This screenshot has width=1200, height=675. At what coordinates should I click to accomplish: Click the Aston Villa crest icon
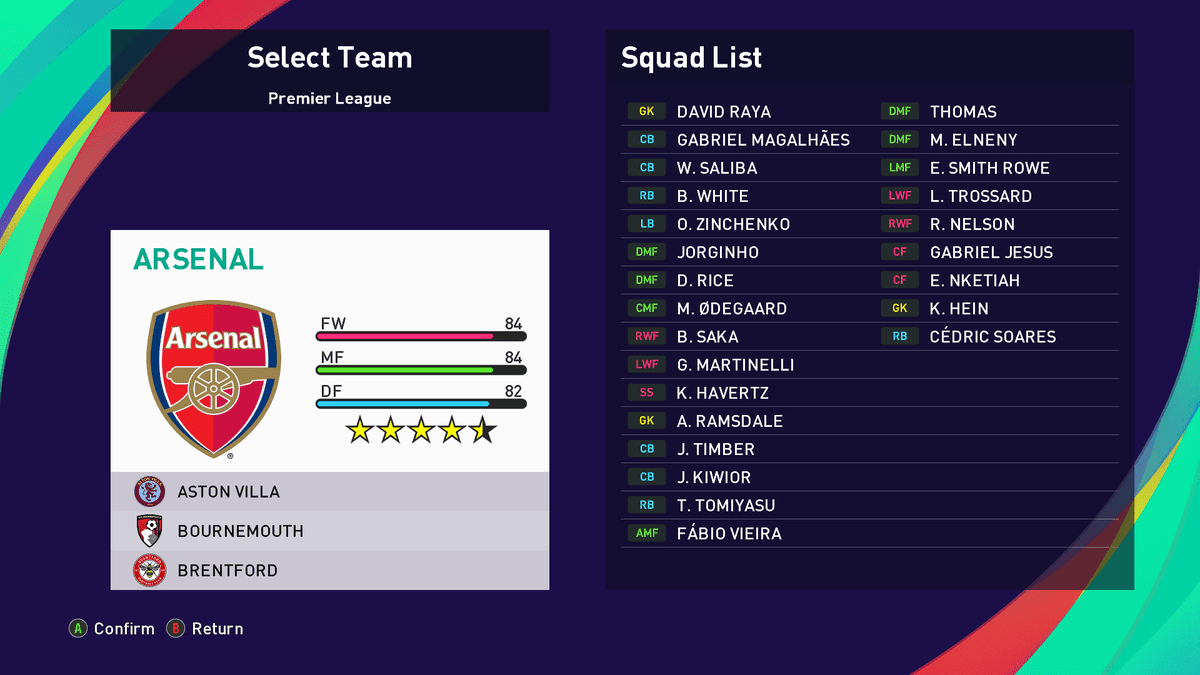[x=149, y=492]
